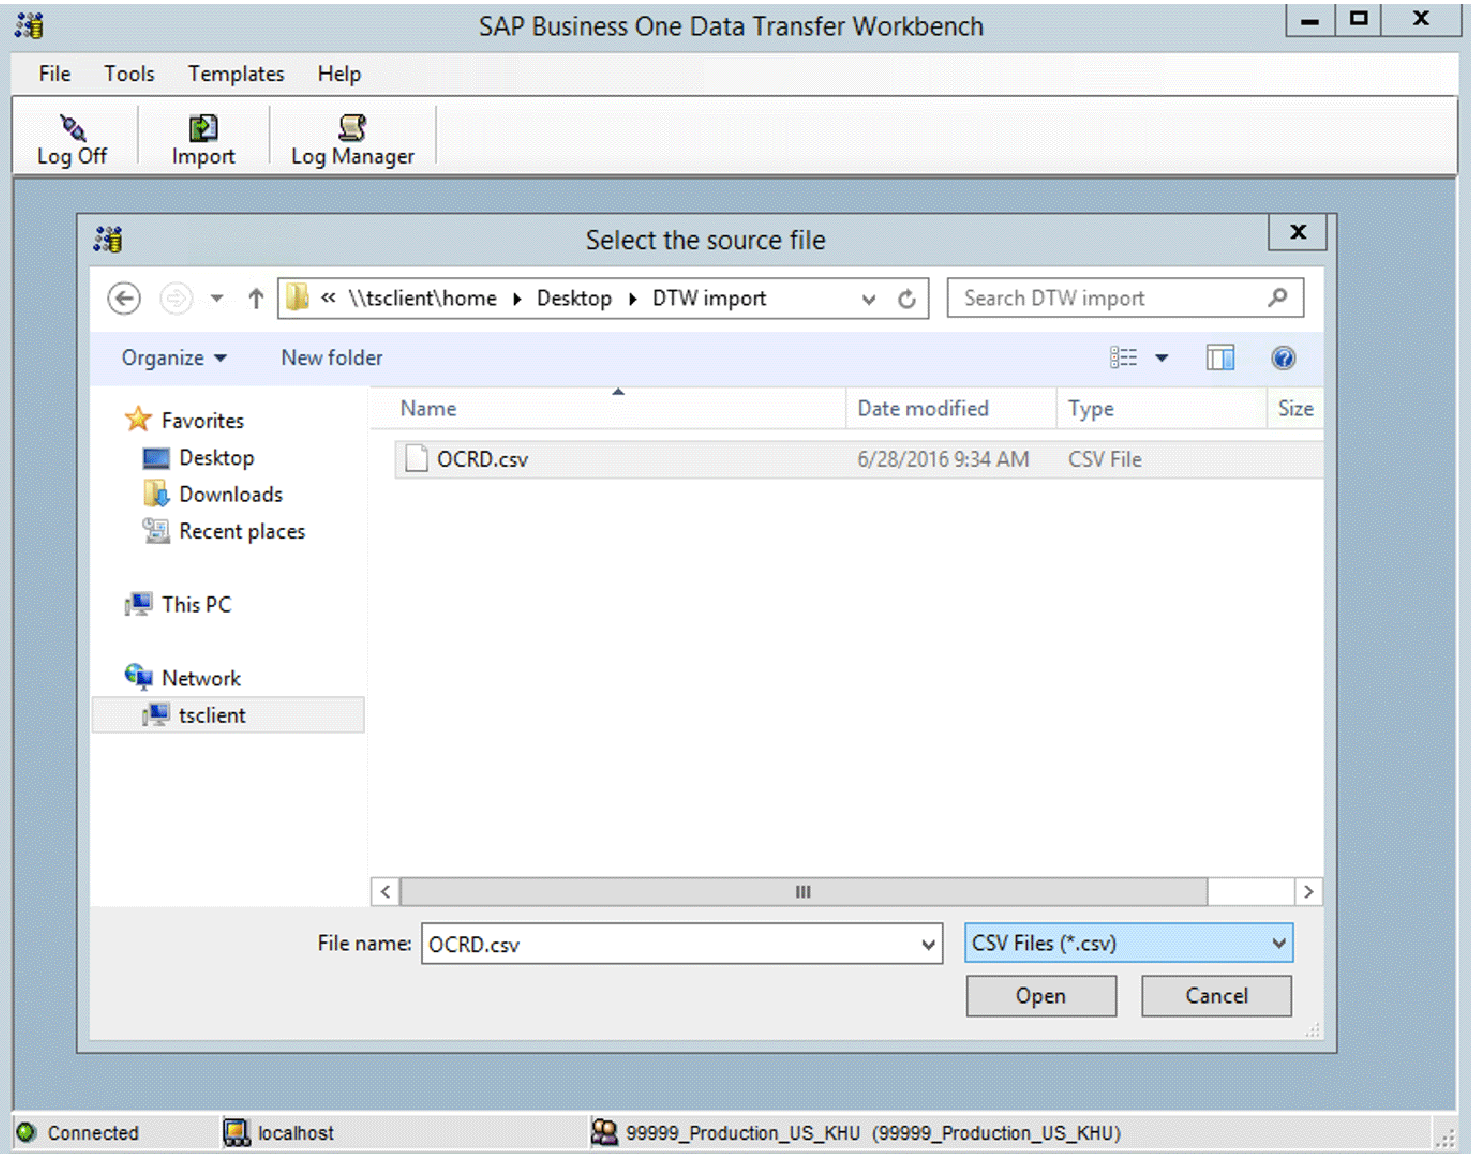
Task: Click the CSV File type cell
Action: [1105, 459]
